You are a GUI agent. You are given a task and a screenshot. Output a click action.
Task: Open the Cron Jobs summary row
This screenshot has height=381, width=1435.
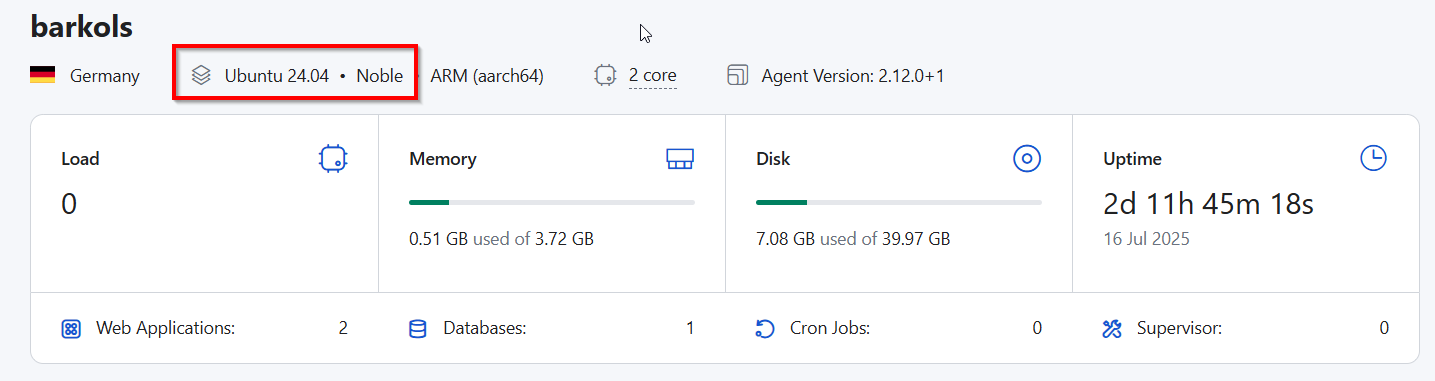point(899,328)
